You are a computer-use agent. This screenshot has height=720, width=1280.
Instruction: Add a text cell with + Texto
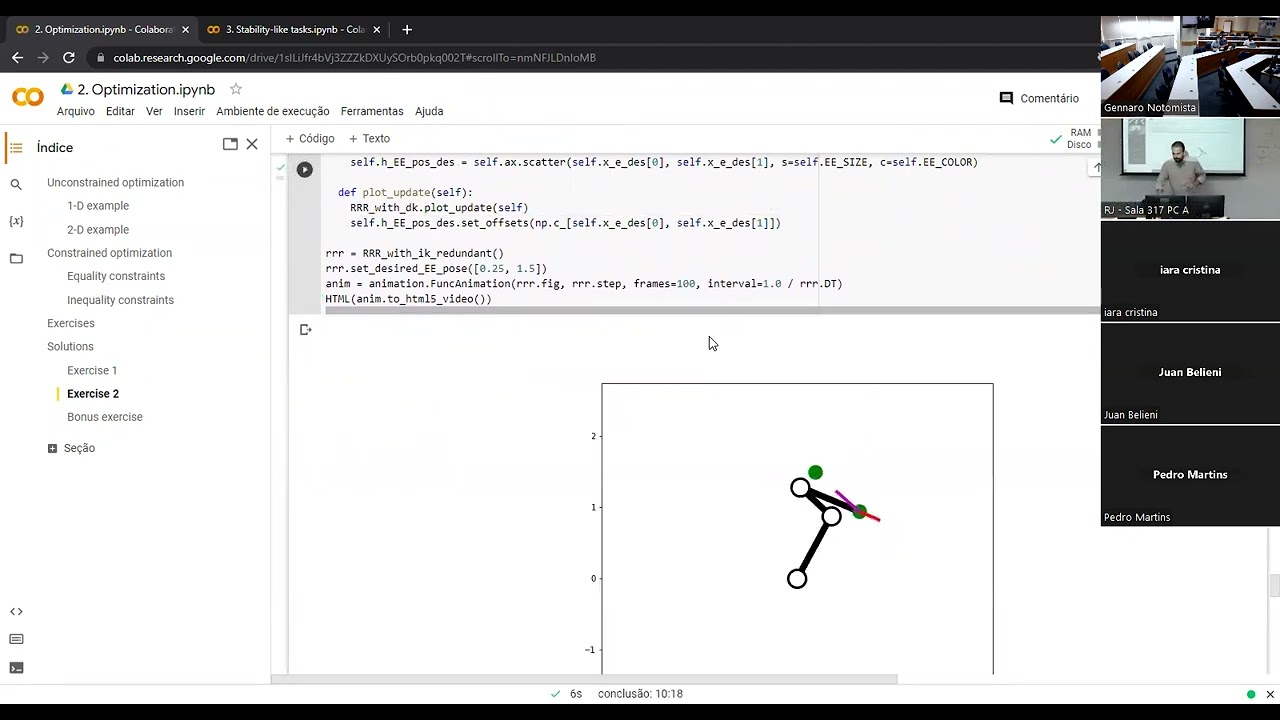369,139
